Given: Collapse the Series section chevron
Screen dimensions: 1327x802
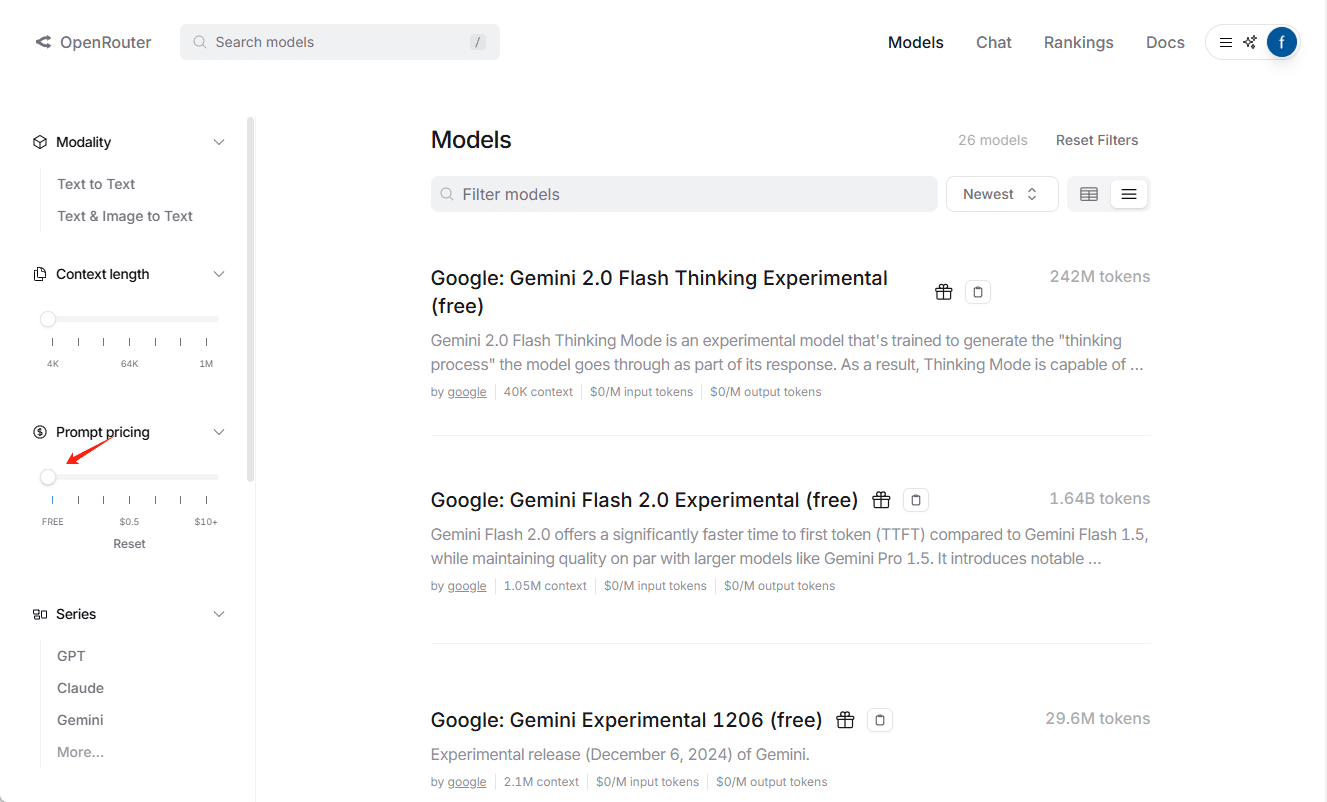Looking at the screenshot, I should coord(219,614).
